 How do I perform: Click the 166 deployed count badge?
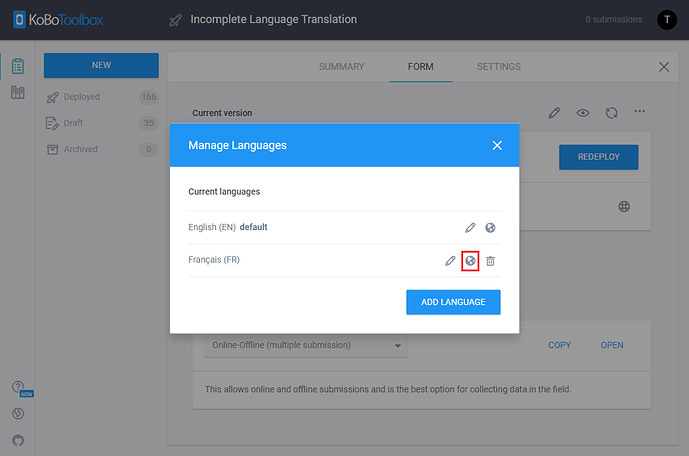[149, 97]
